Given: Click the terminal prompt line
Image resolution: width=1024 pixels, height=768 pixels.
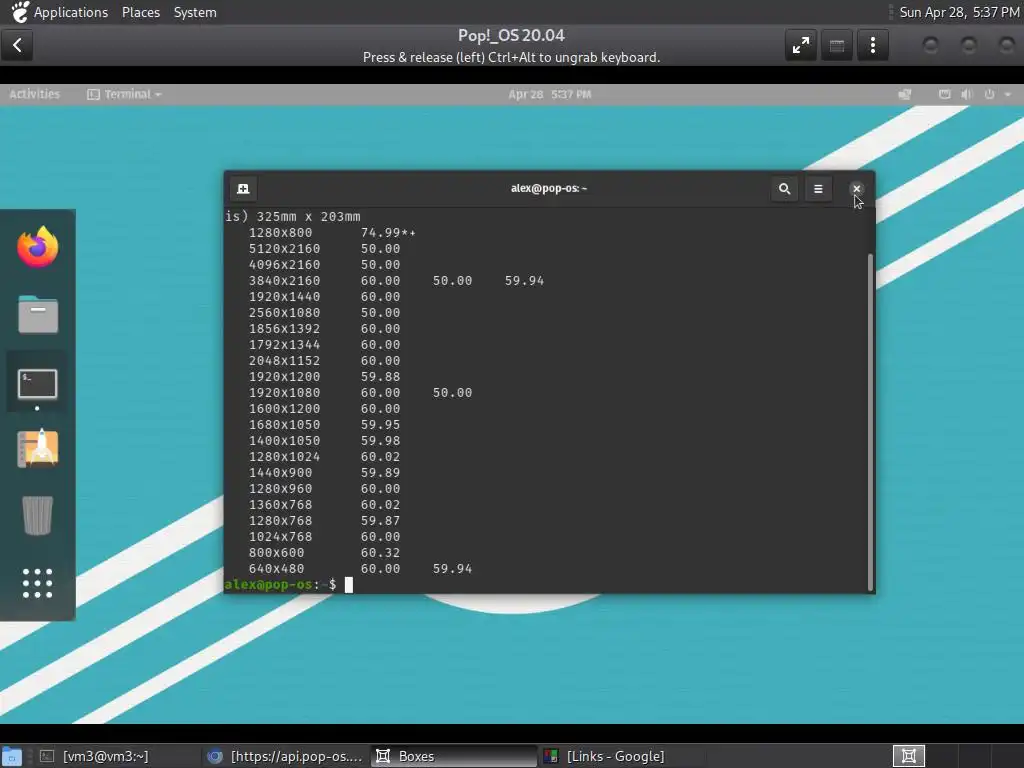Looking at the screenshot, I should click(x=288, y=584).
